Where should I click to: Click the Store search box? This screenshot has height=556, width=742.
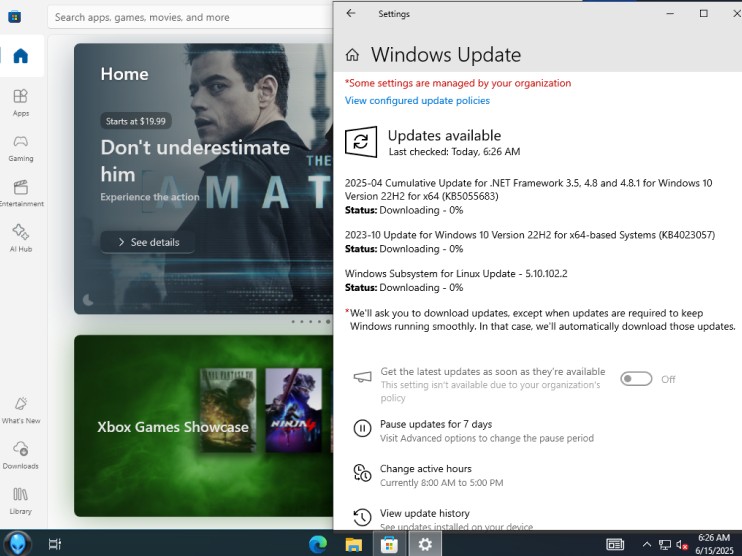click(190, 18)
